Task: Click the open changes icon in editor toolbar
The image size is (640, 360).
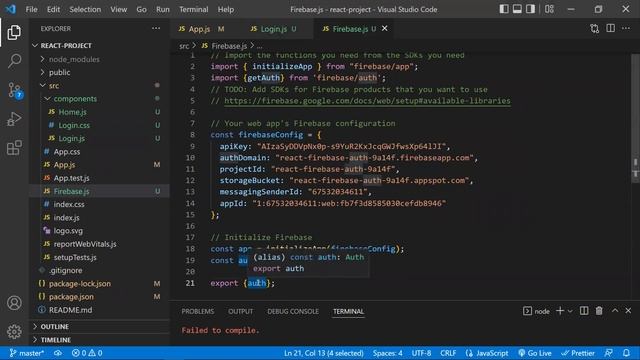Action: 595,29
